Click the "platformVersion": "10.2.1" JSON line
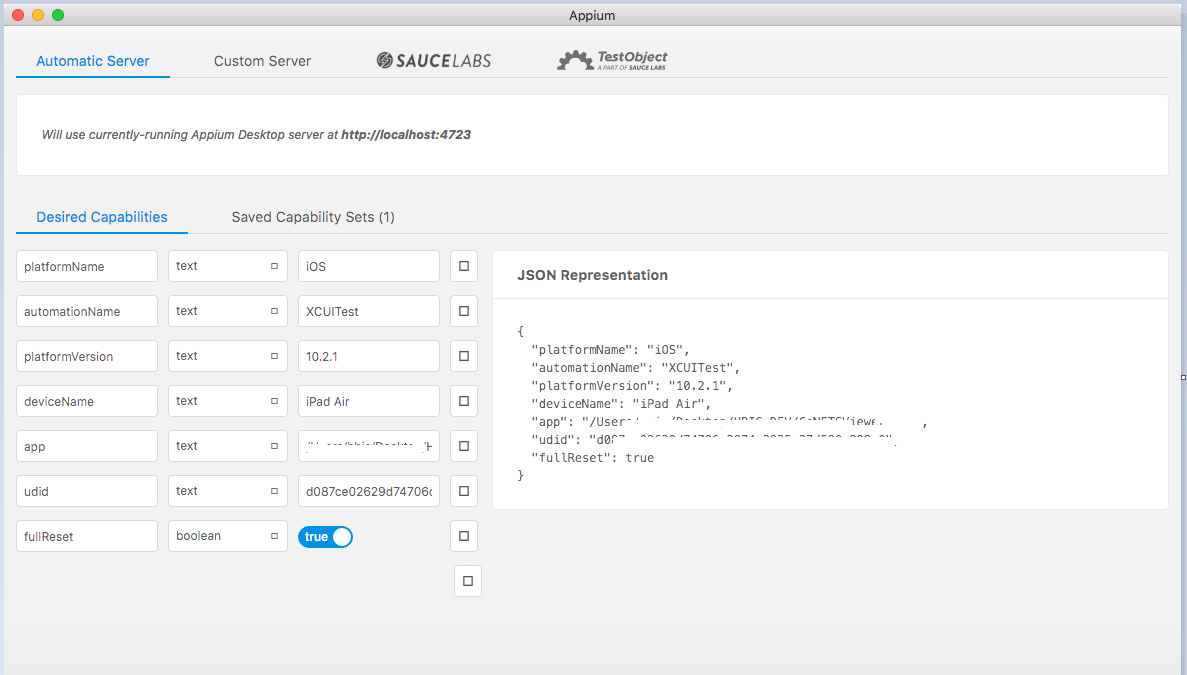Screen dimensions: 1187x675 [x=631, y=386]
